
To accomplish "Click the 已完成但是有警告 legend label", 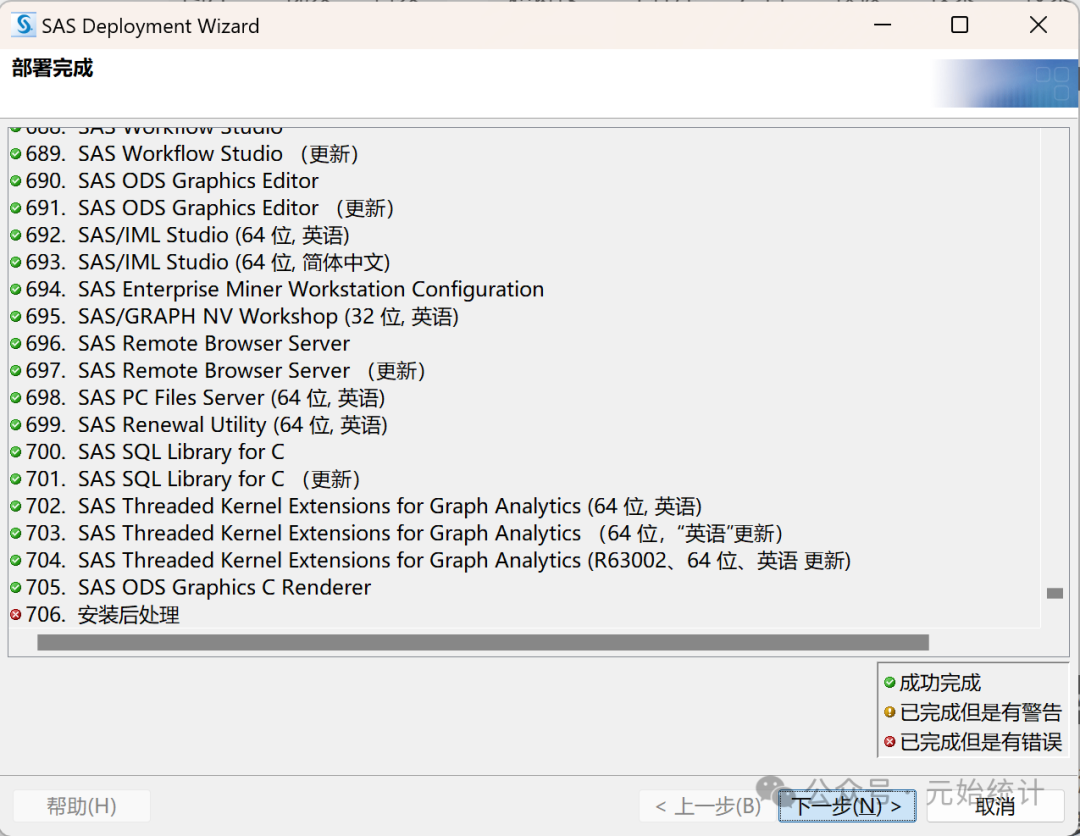I will click(981, 712).
